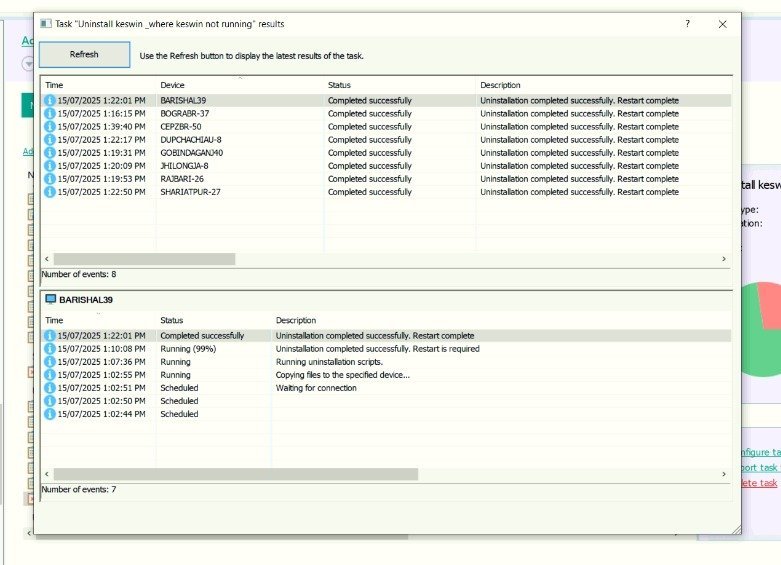Click info icon of 1:07:36 PM event
Image resolution: width=781 pixels, height=565 pixels.
tap(49, 362)
